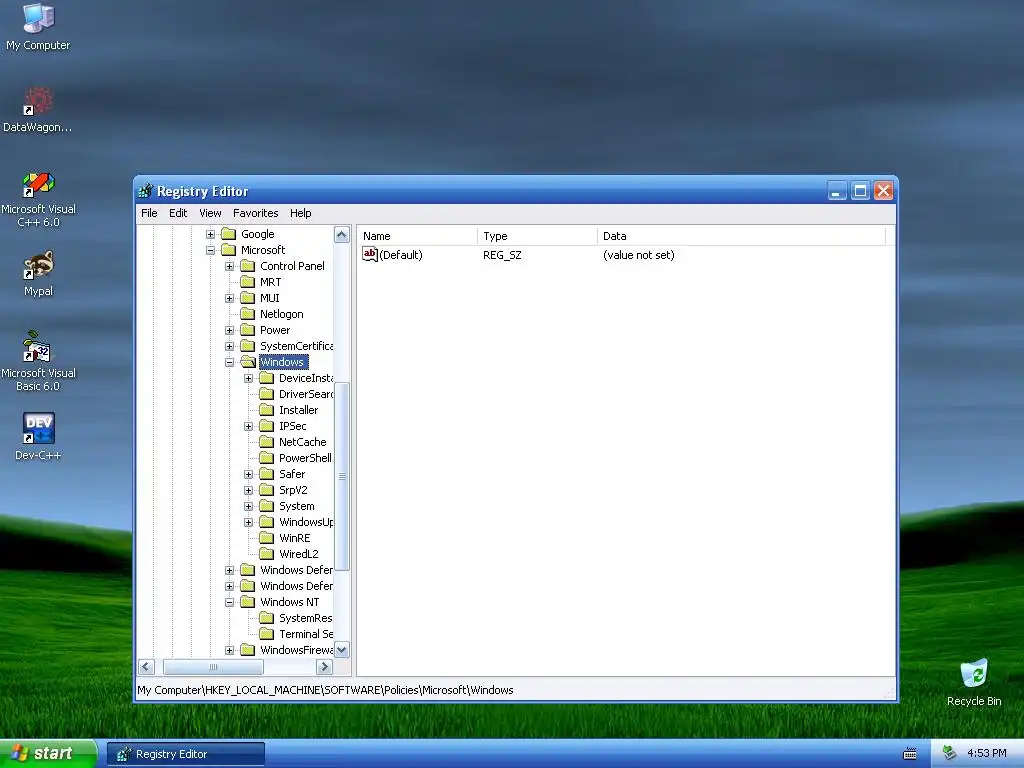Click the Netlogon key folder icon

click(x=248, y=314)
